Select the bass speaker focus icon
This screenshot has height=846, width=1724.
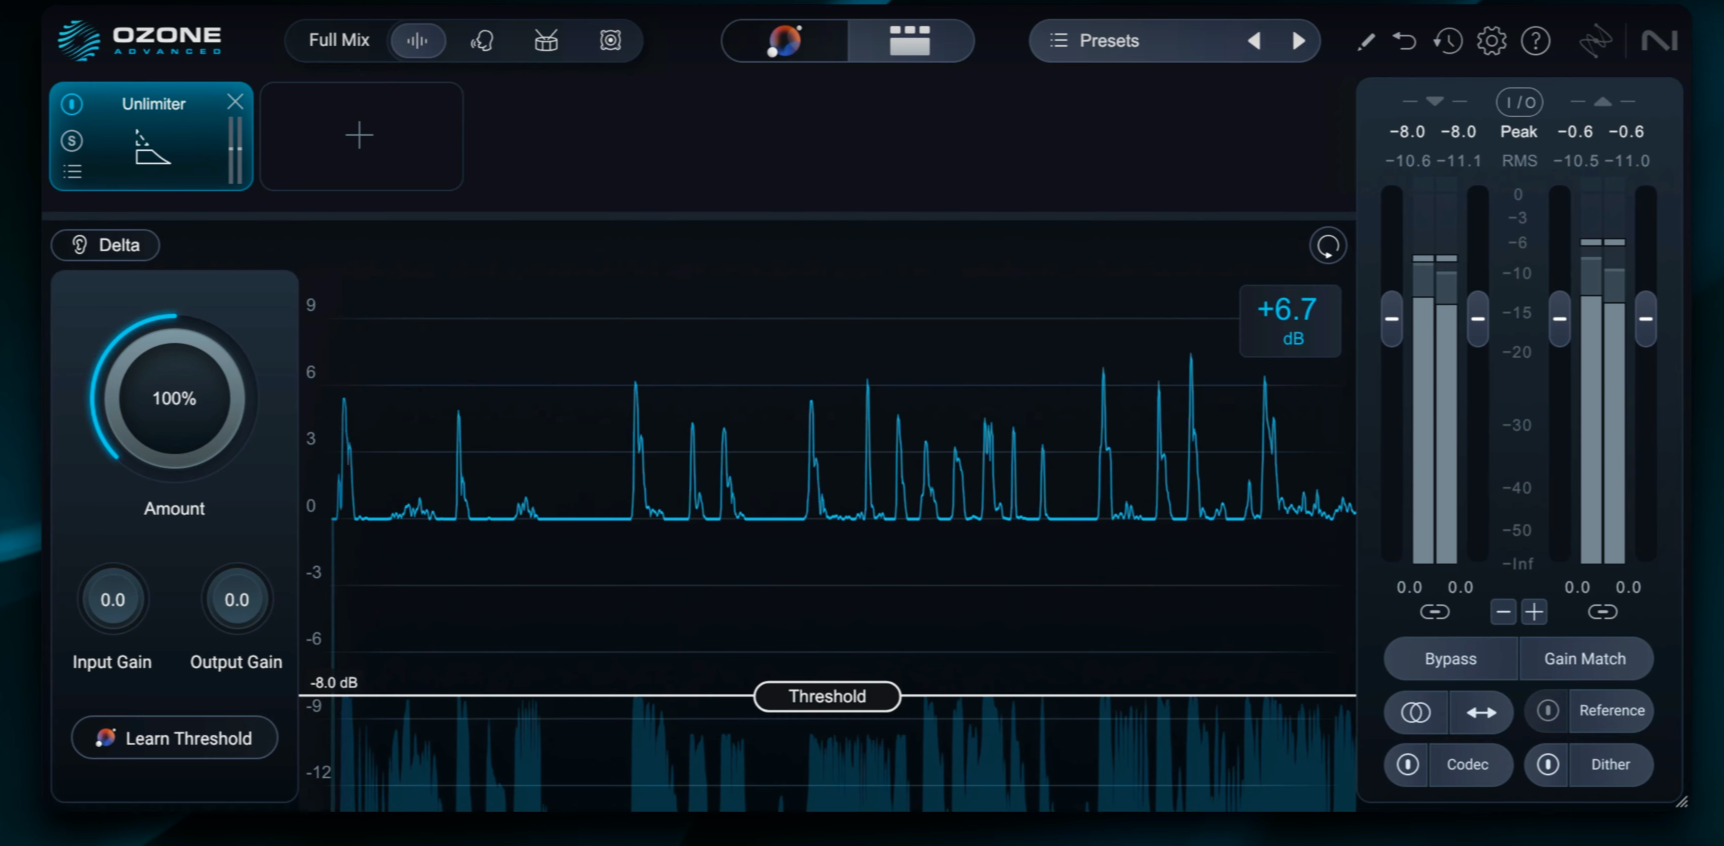click(x=610, y=41)
